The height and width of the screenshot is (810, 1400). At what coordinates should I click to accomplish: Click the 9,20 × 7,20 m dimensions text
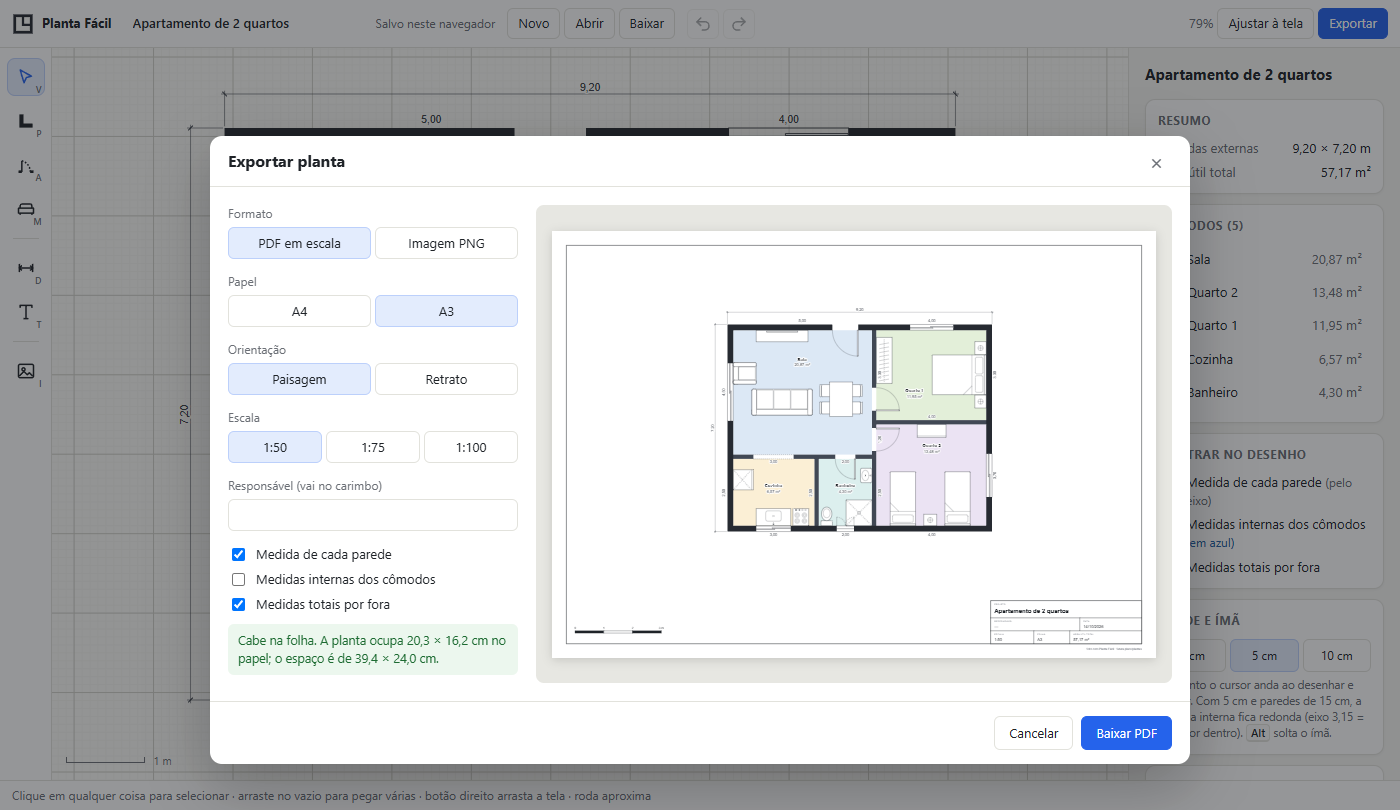coord(1331,148)
